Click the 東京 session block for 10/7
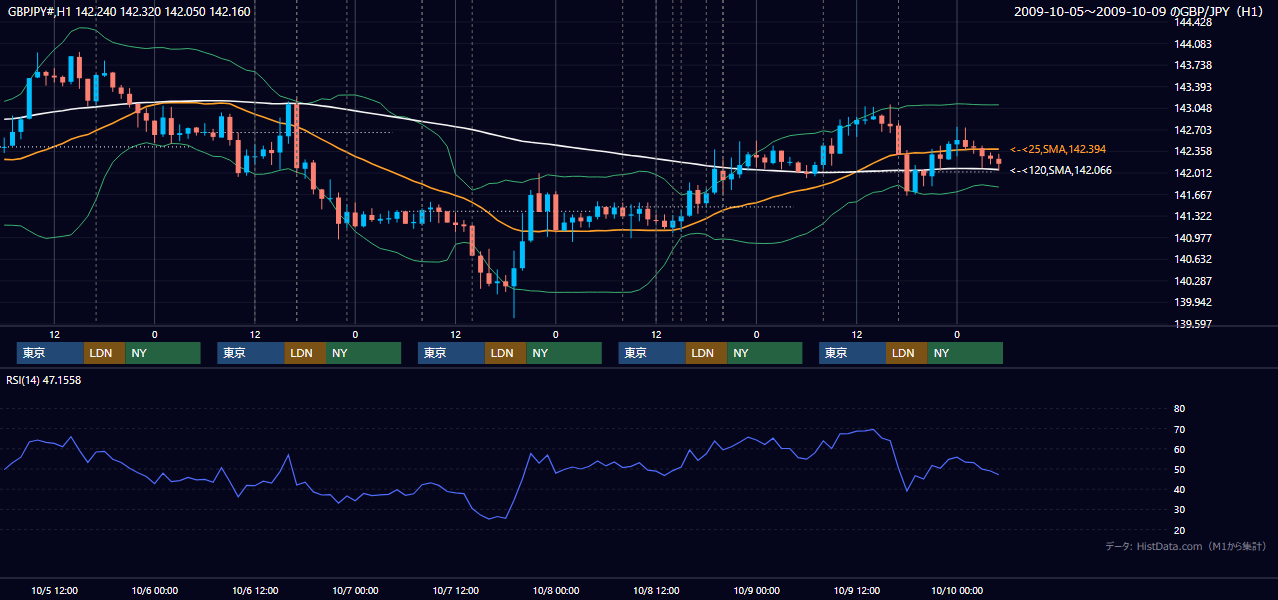Viewport: 1278px width, 600px height. coord(451,353)
